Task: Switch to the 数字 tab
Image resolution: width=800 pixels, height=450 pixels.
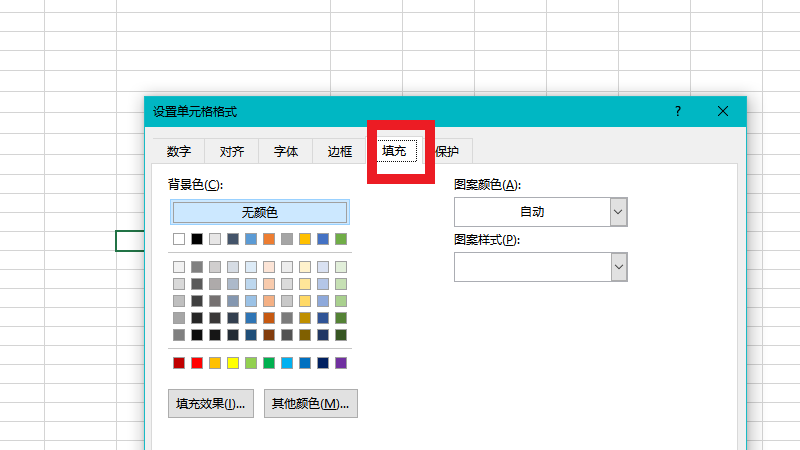Action: pos(179,152)
